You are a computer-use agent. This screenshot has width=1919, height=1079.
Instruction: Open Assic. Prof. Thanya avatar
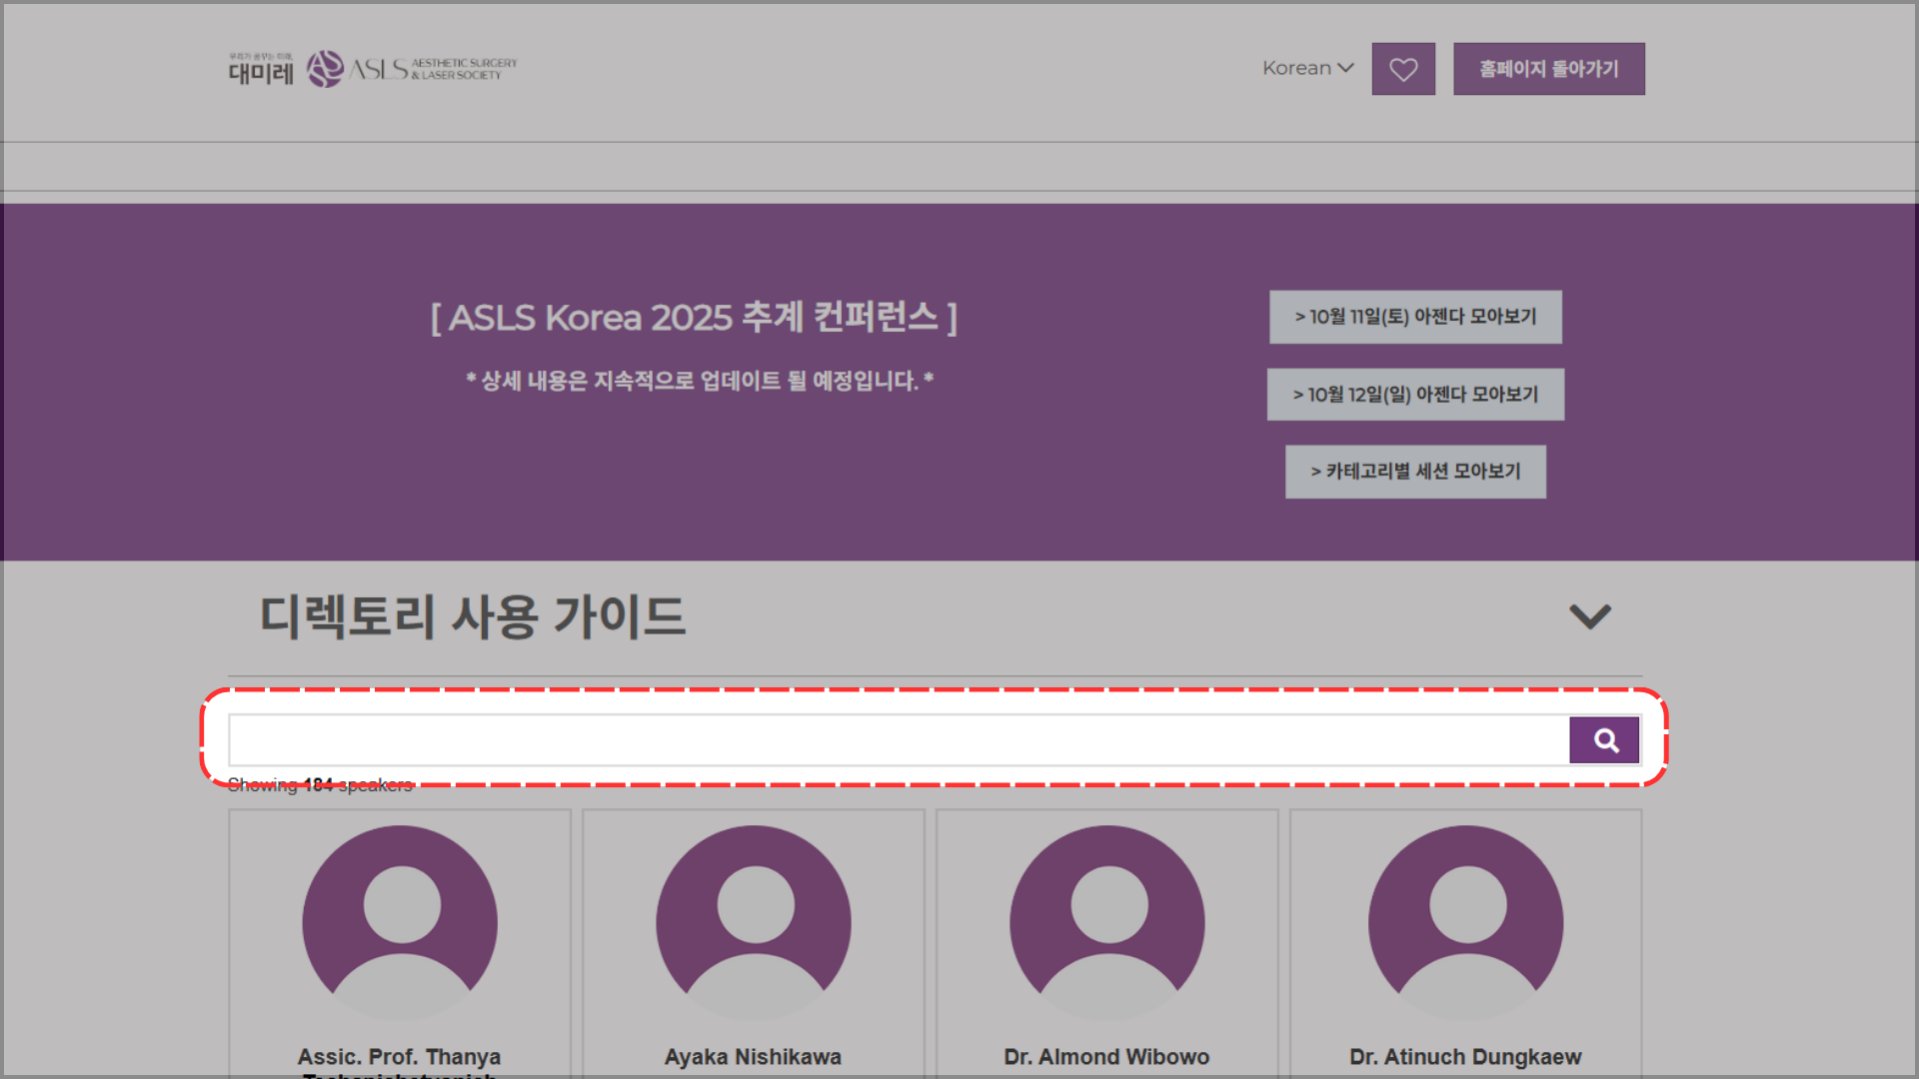pyautogui.click(x=400, y=922)
